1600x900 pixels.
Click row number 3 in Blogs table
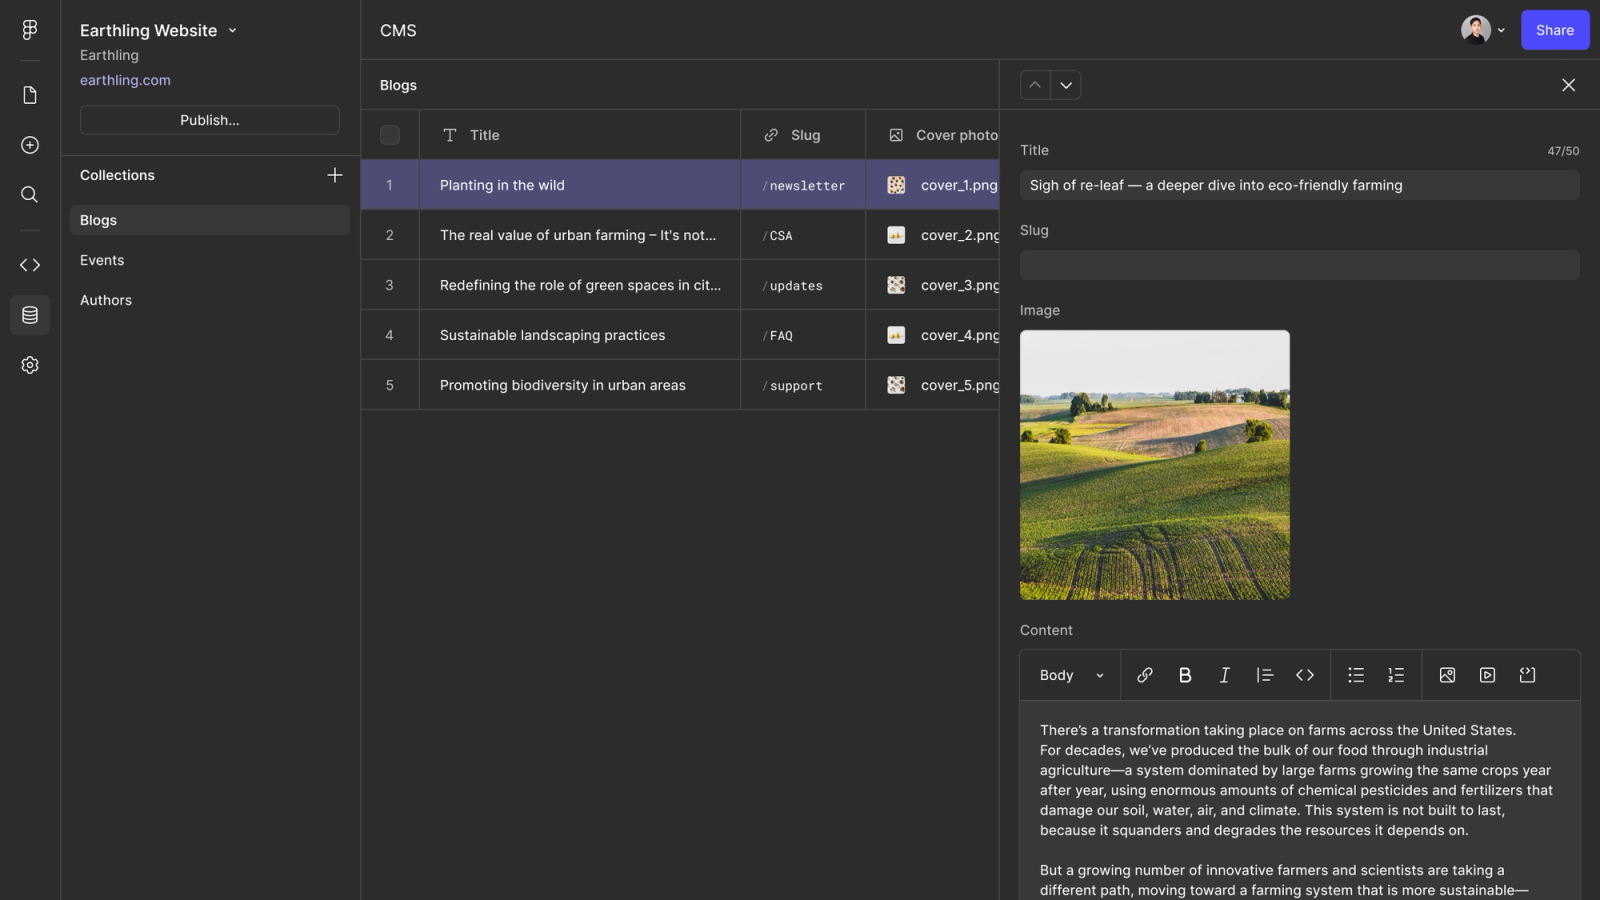click(x=390, y=285)
